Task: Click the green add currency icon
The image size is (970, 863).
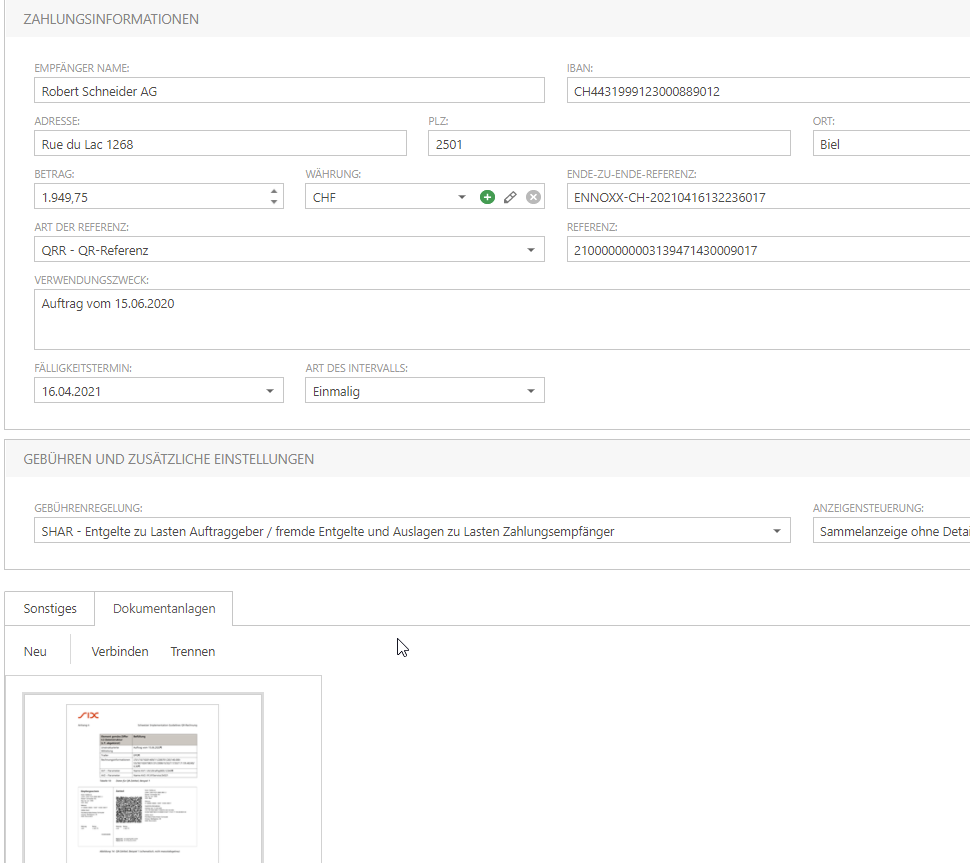Action: pos(487,197)
